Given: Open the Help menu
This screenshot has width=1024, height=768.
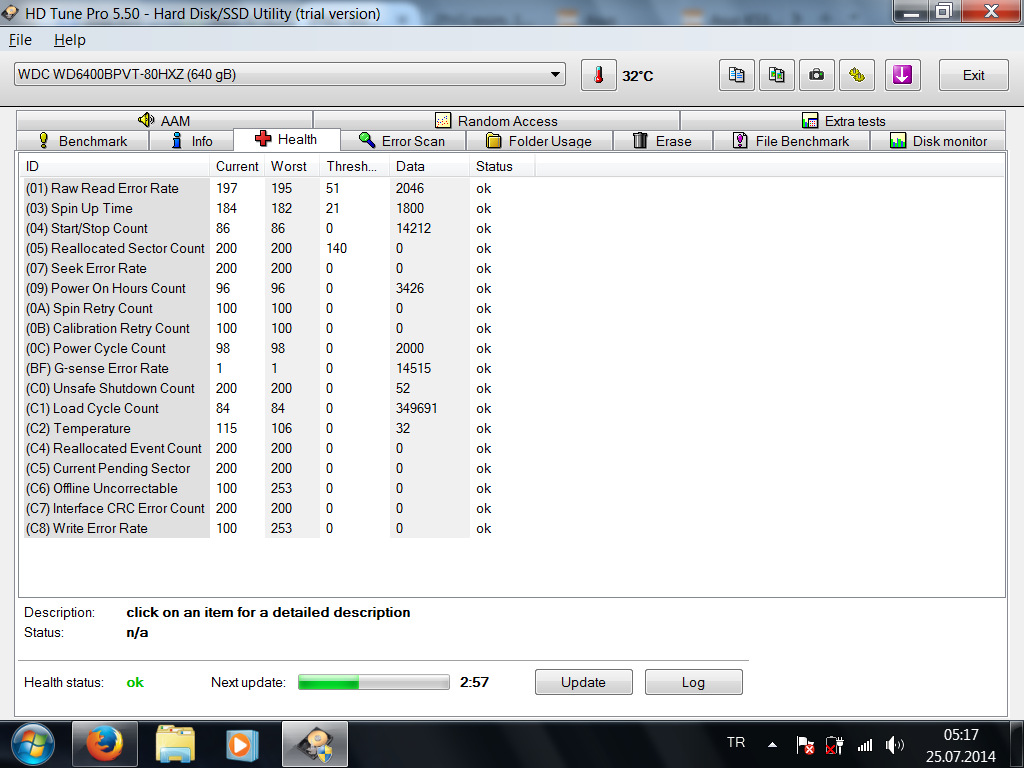Looking at the screenshot, I should click(70, 40).
